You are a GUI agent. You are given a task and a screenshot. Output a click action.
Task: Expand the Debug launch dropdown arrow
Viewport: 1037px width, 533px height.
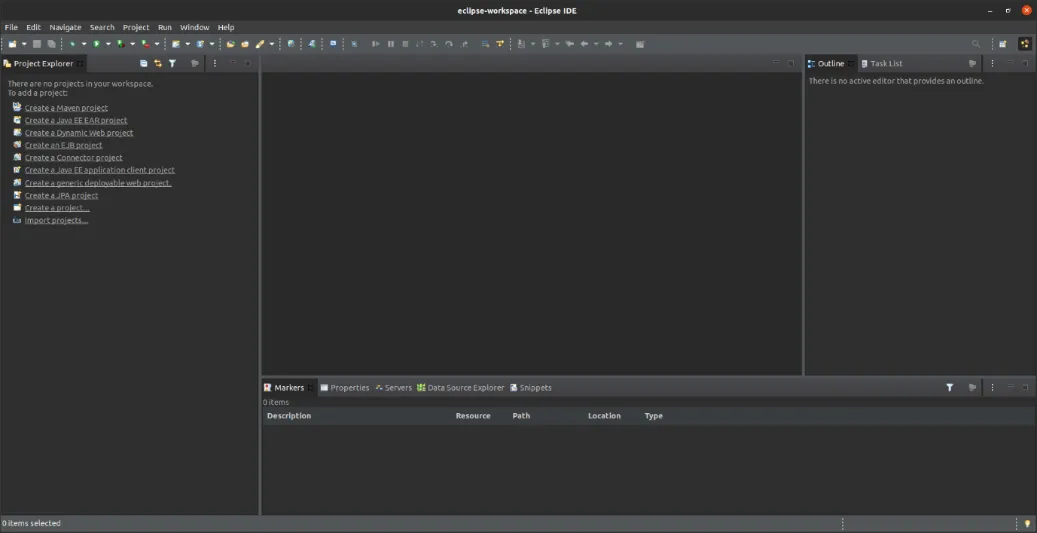[x=84, y=44]
